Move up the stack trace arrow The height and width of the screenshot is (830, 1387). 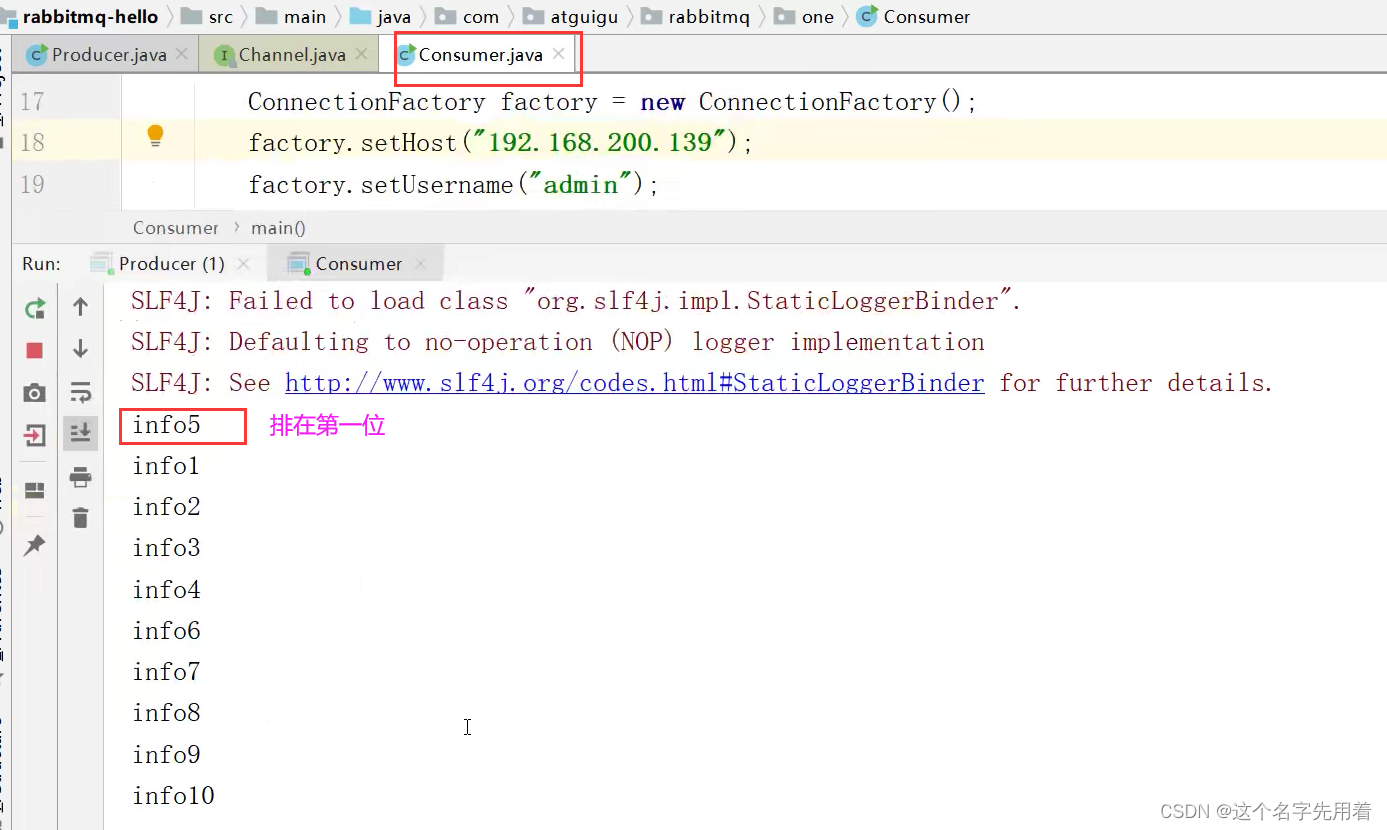[81, 307]
